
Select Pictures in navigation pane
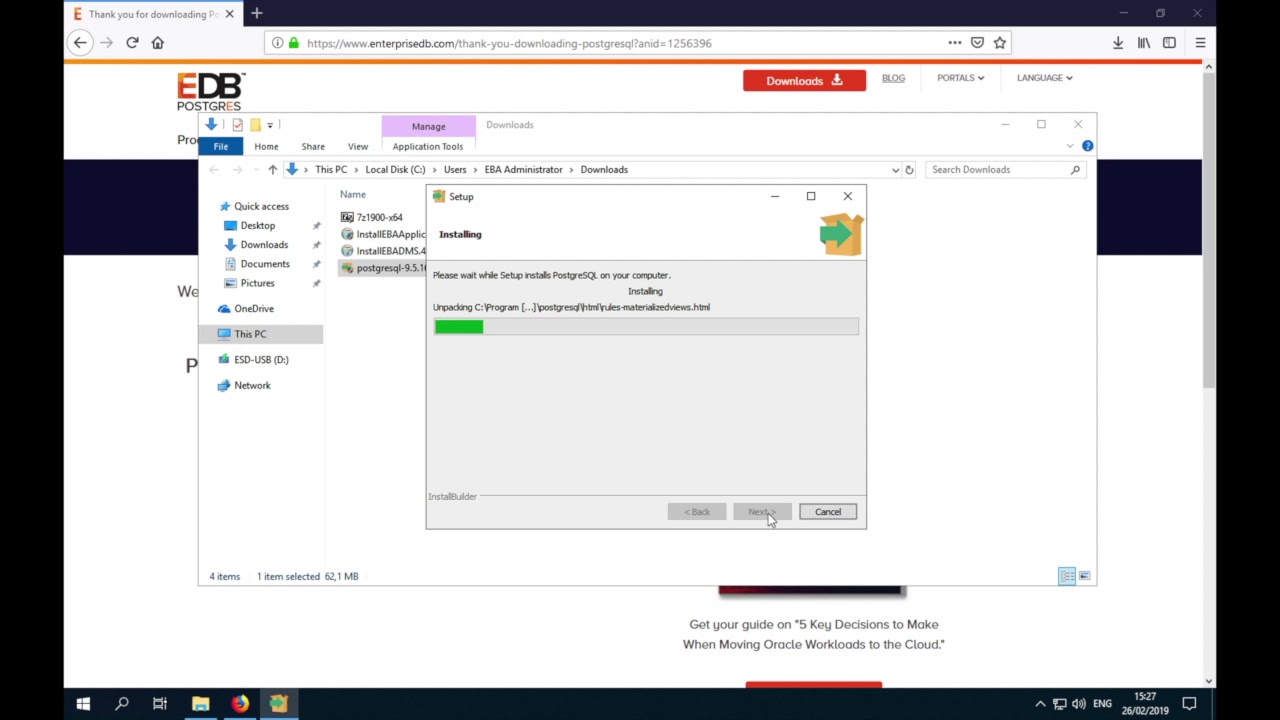click(257, 283)
